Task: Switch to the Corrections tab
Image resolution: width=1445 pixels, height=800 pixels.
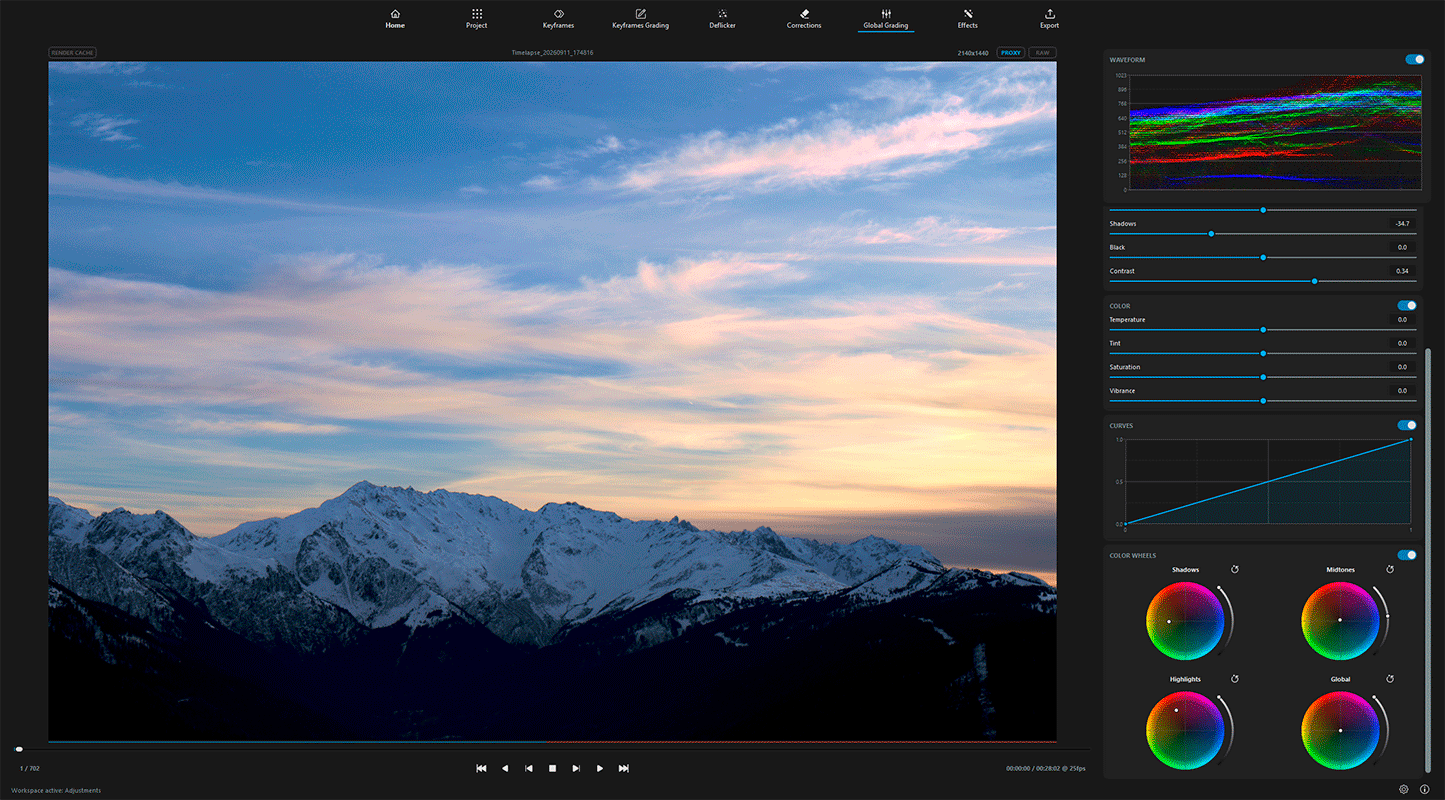Action: [x=804, y=18]
